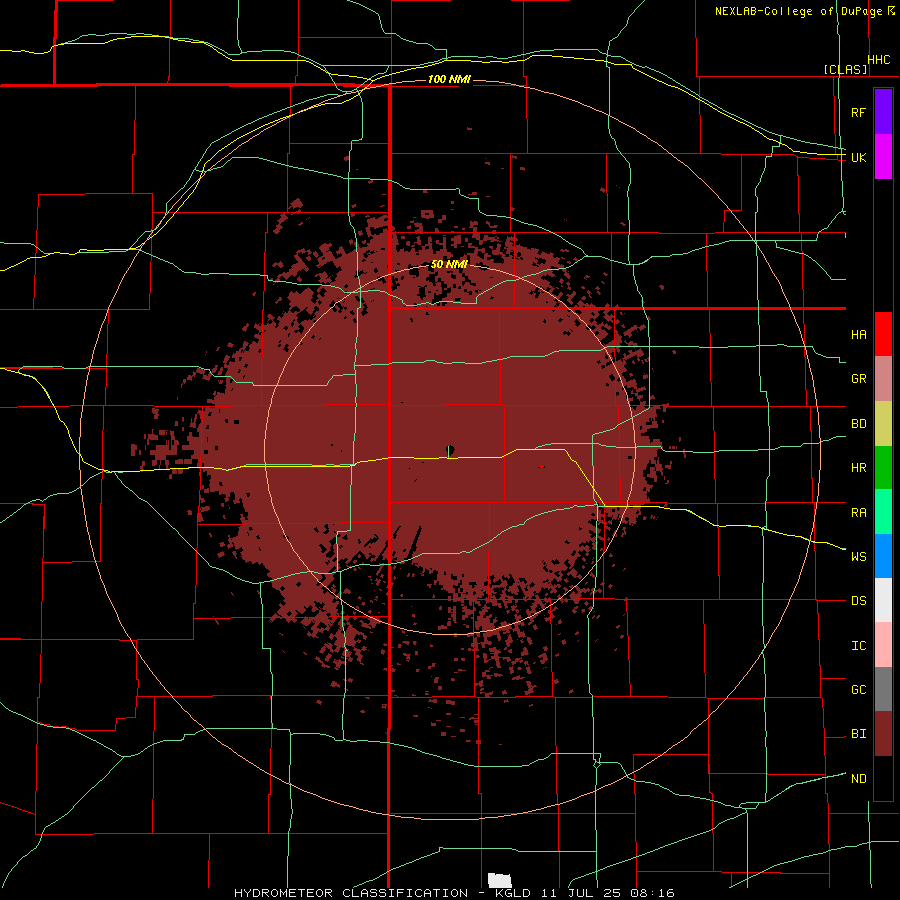Screen dimensions: 900x900
Task: Select the GC legend label
Action: point(858,690)
